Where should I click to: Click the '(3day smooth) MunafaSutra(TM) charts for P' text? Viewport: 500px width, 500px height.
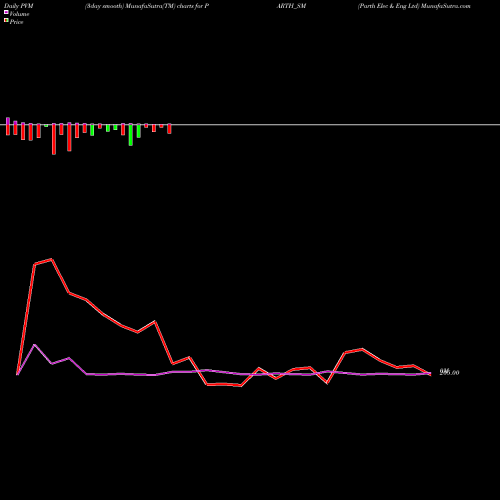[x=147, y=6]
